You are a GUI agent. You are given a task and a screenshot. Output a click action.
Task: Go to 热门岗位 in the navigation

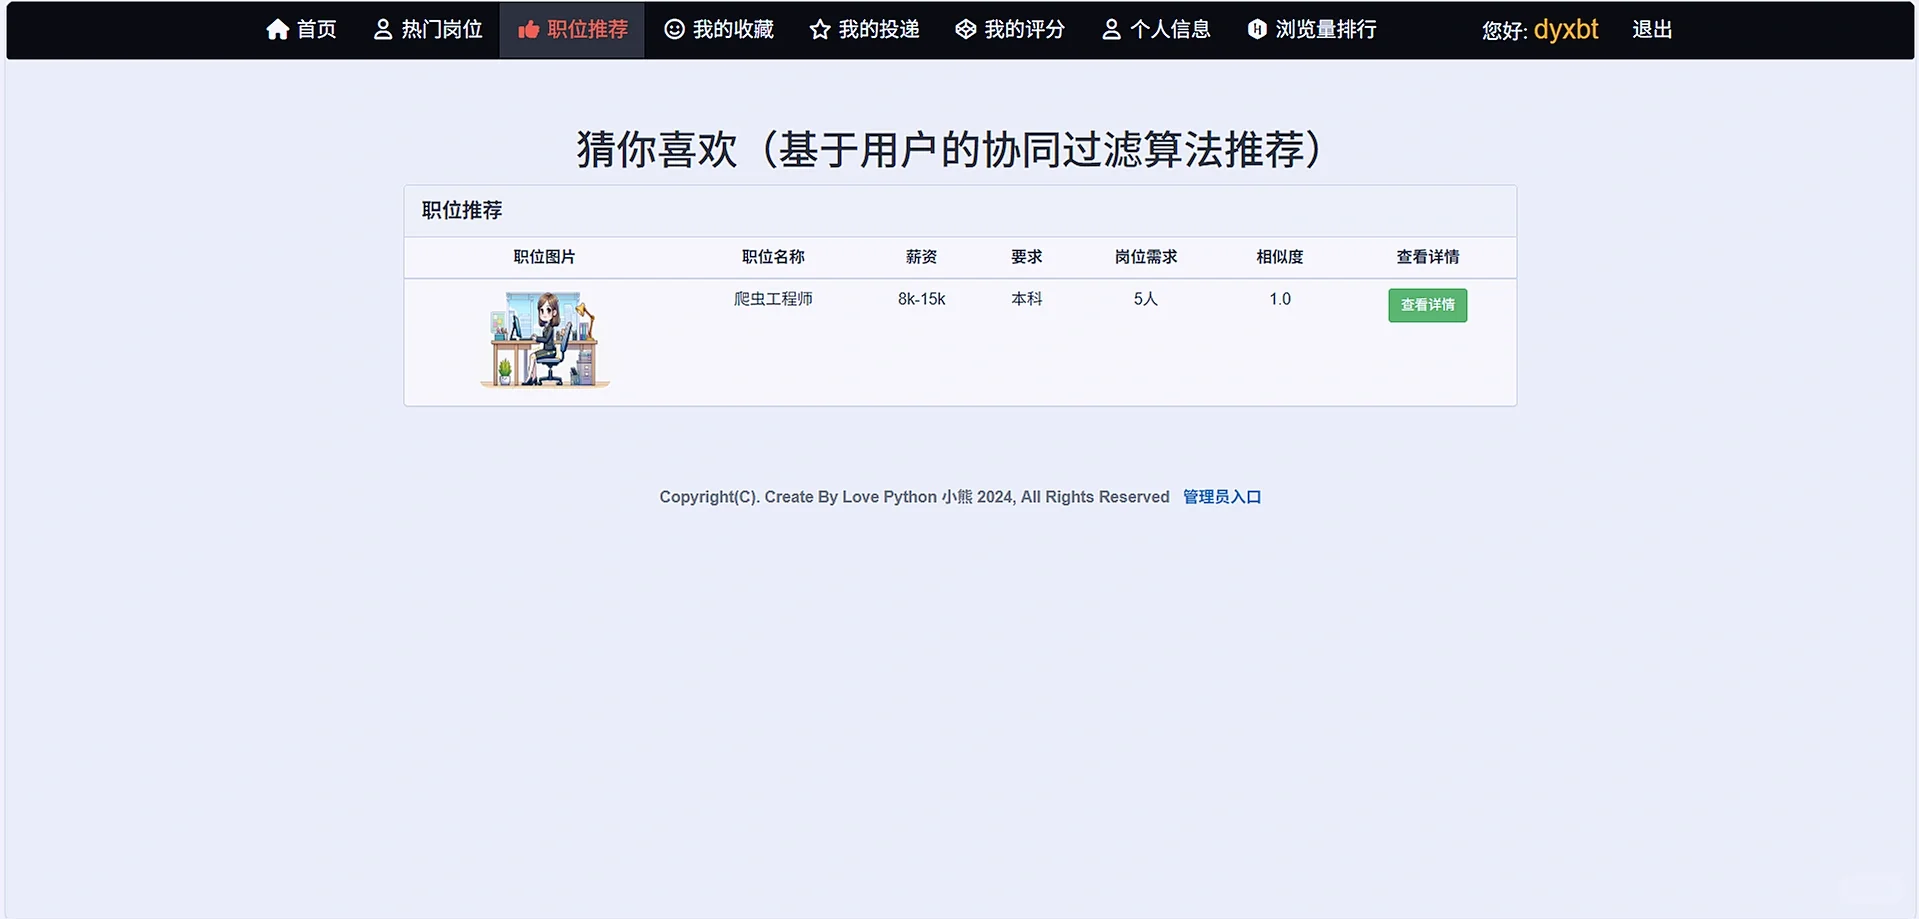[428, 30]
